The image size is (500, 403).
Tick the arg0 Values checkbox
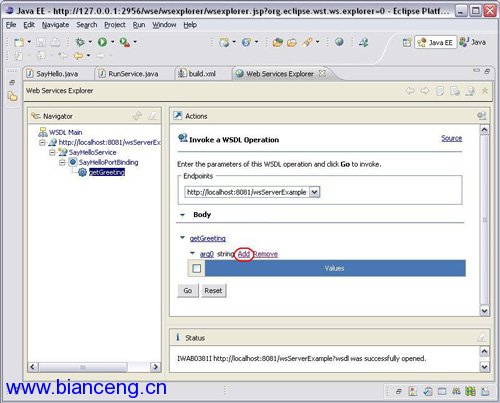pos(197,268)
